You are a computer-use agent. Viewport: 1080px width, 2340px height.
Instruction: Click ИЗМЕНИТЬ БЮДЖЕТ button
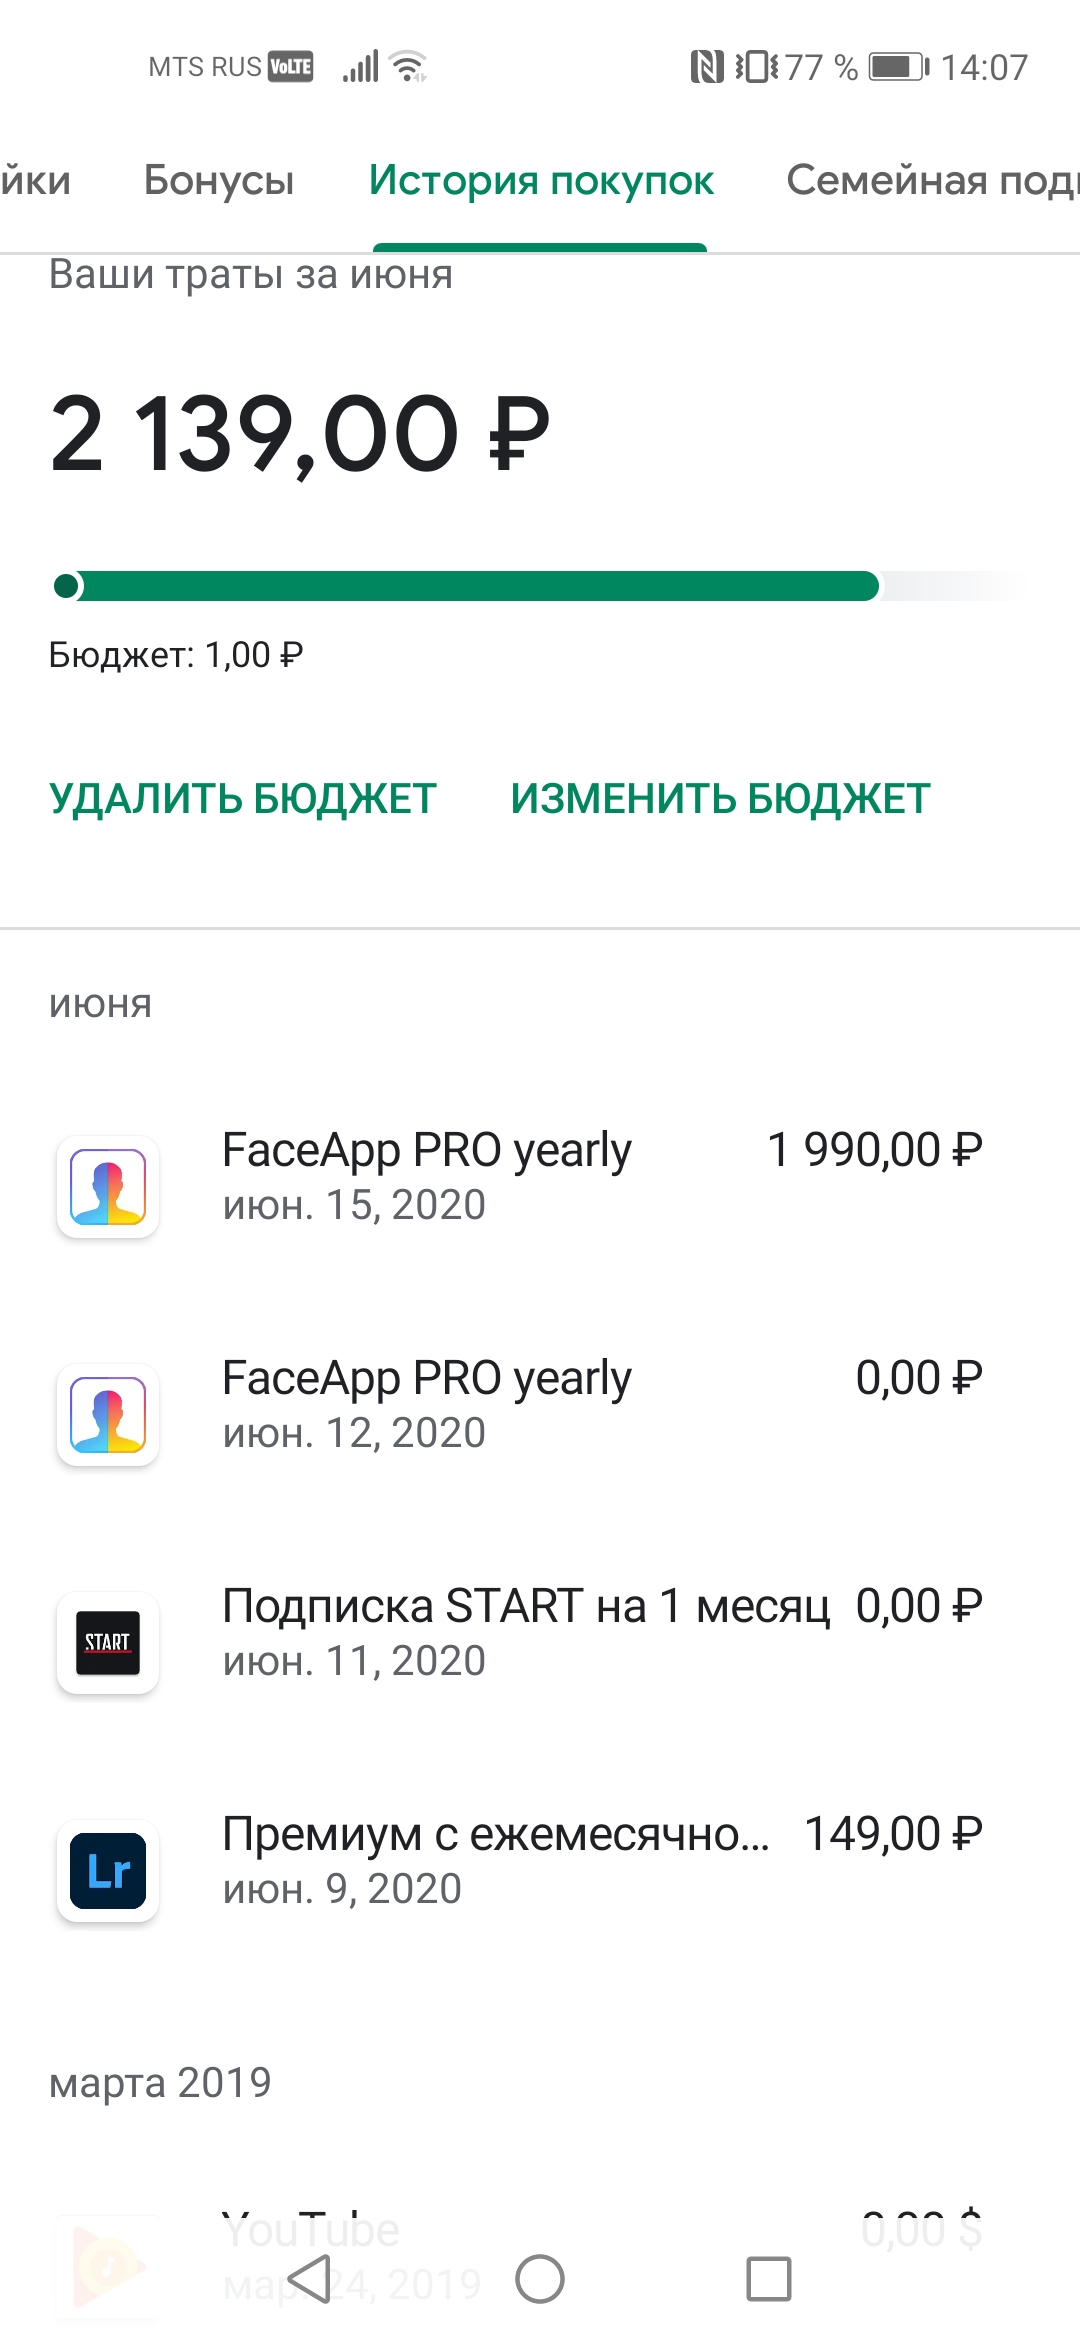(720, 799)
